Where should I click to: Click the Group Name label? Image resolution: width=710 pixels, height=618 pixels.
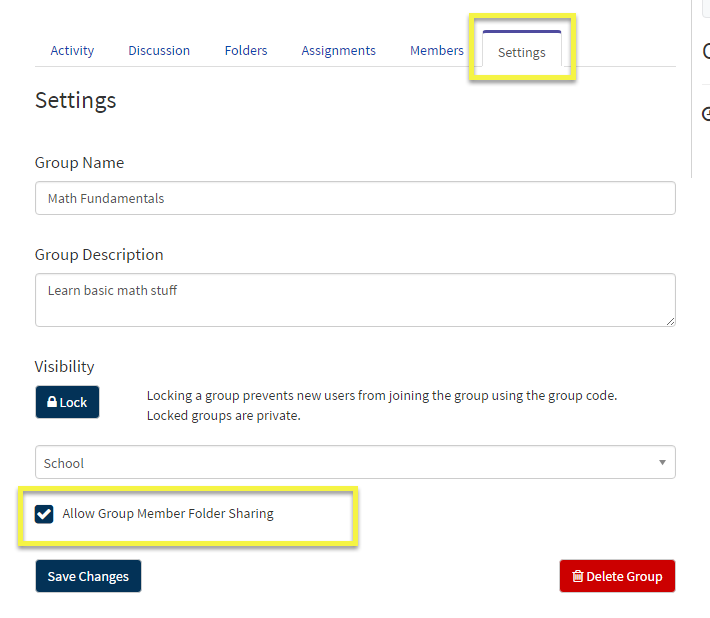pos(79,163)
